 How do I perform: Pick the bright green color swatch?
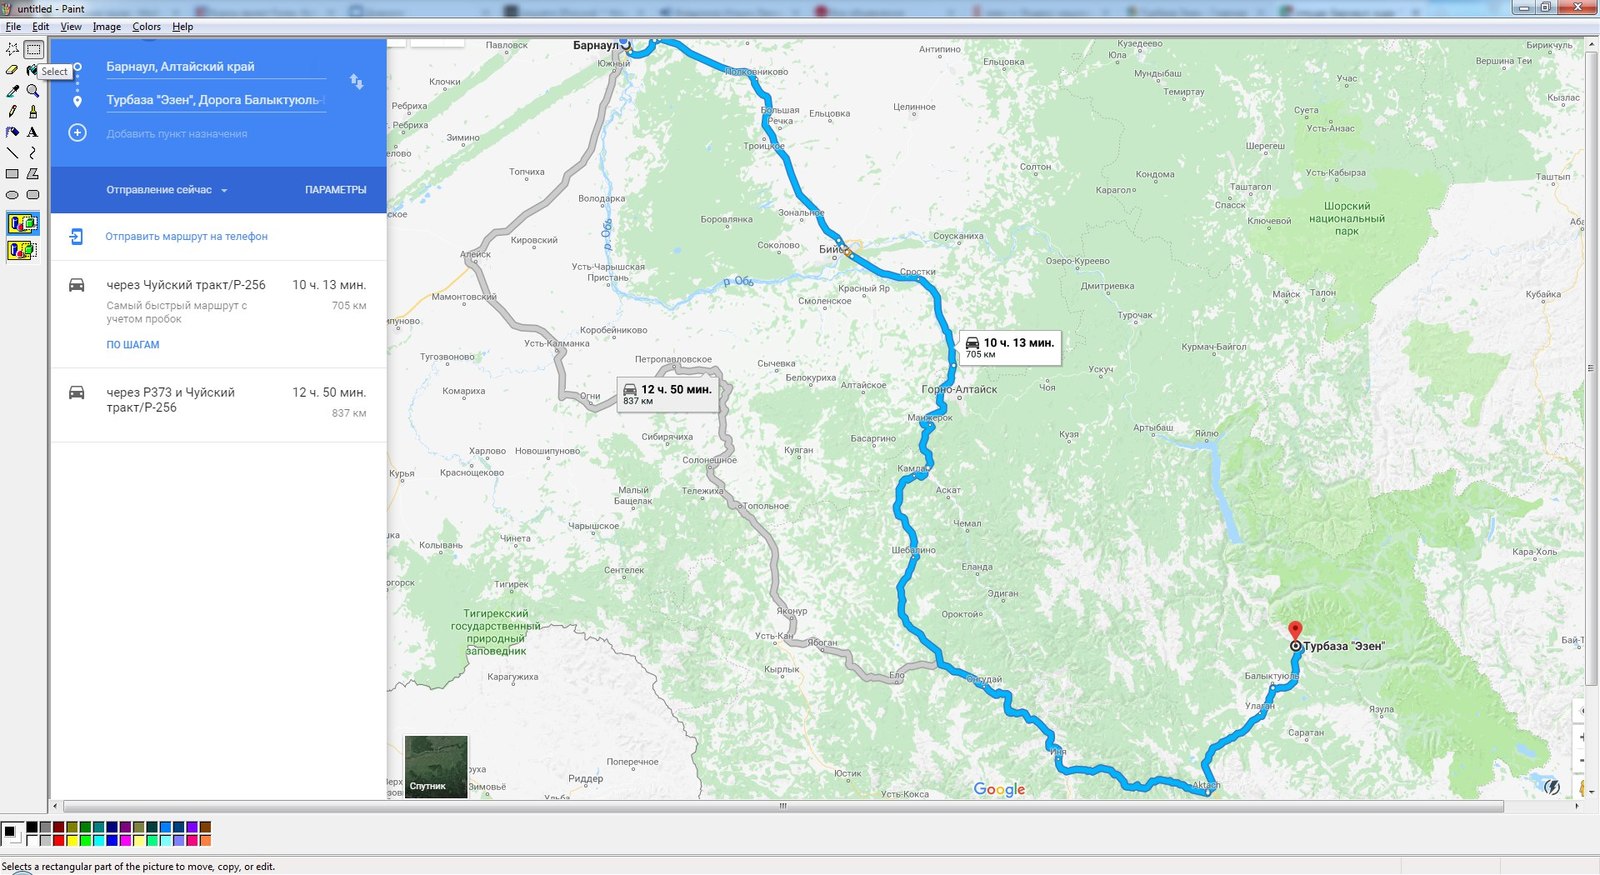[x=85, y=840]
